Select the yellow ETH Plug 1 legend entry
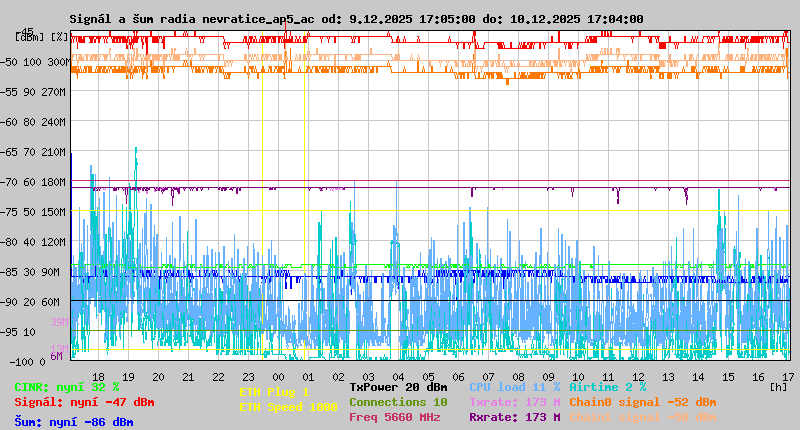 274,392
